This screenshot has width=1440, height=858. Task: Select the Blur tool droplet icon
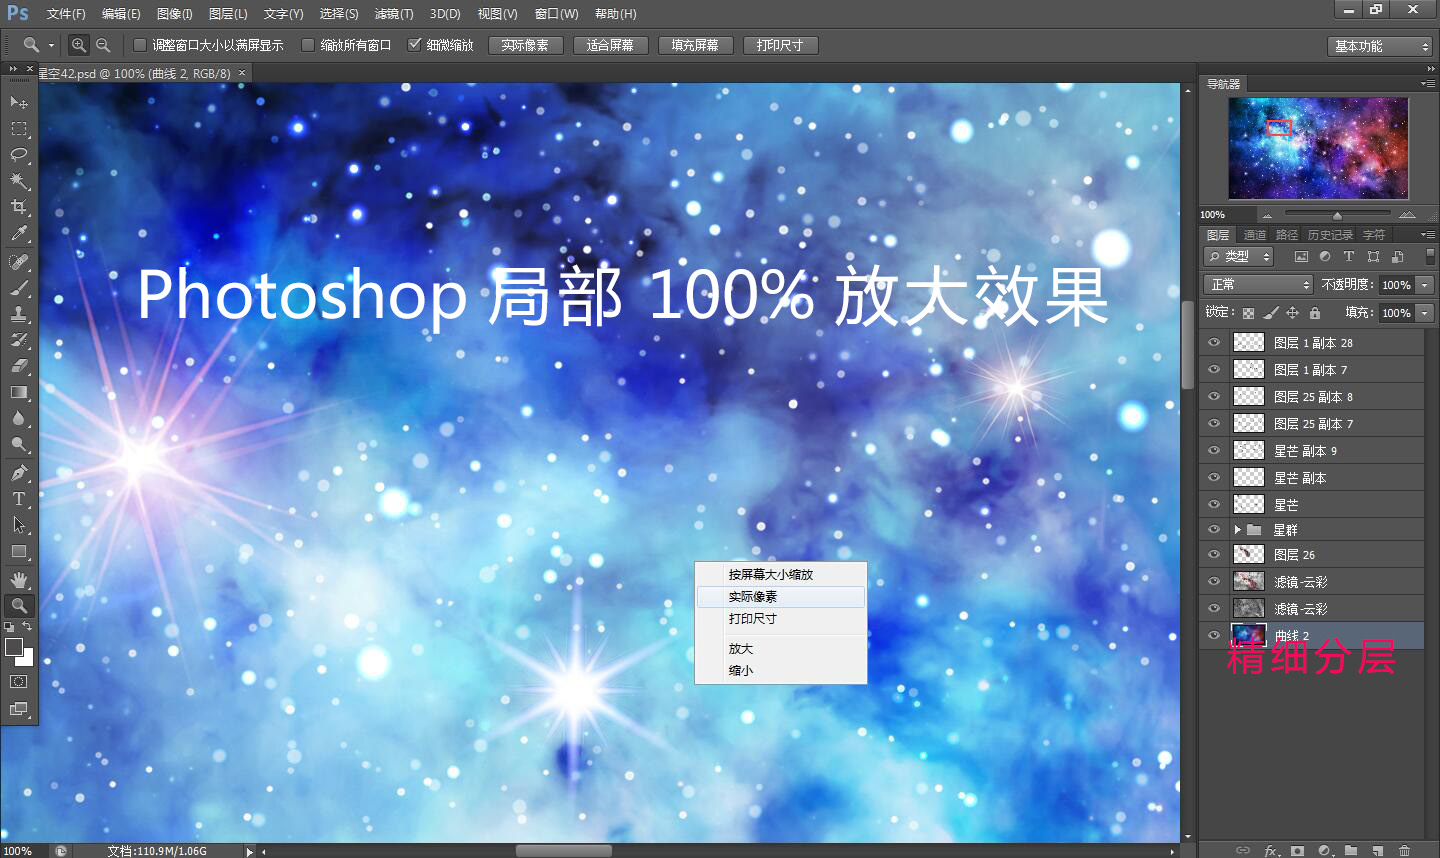point(19,418)
